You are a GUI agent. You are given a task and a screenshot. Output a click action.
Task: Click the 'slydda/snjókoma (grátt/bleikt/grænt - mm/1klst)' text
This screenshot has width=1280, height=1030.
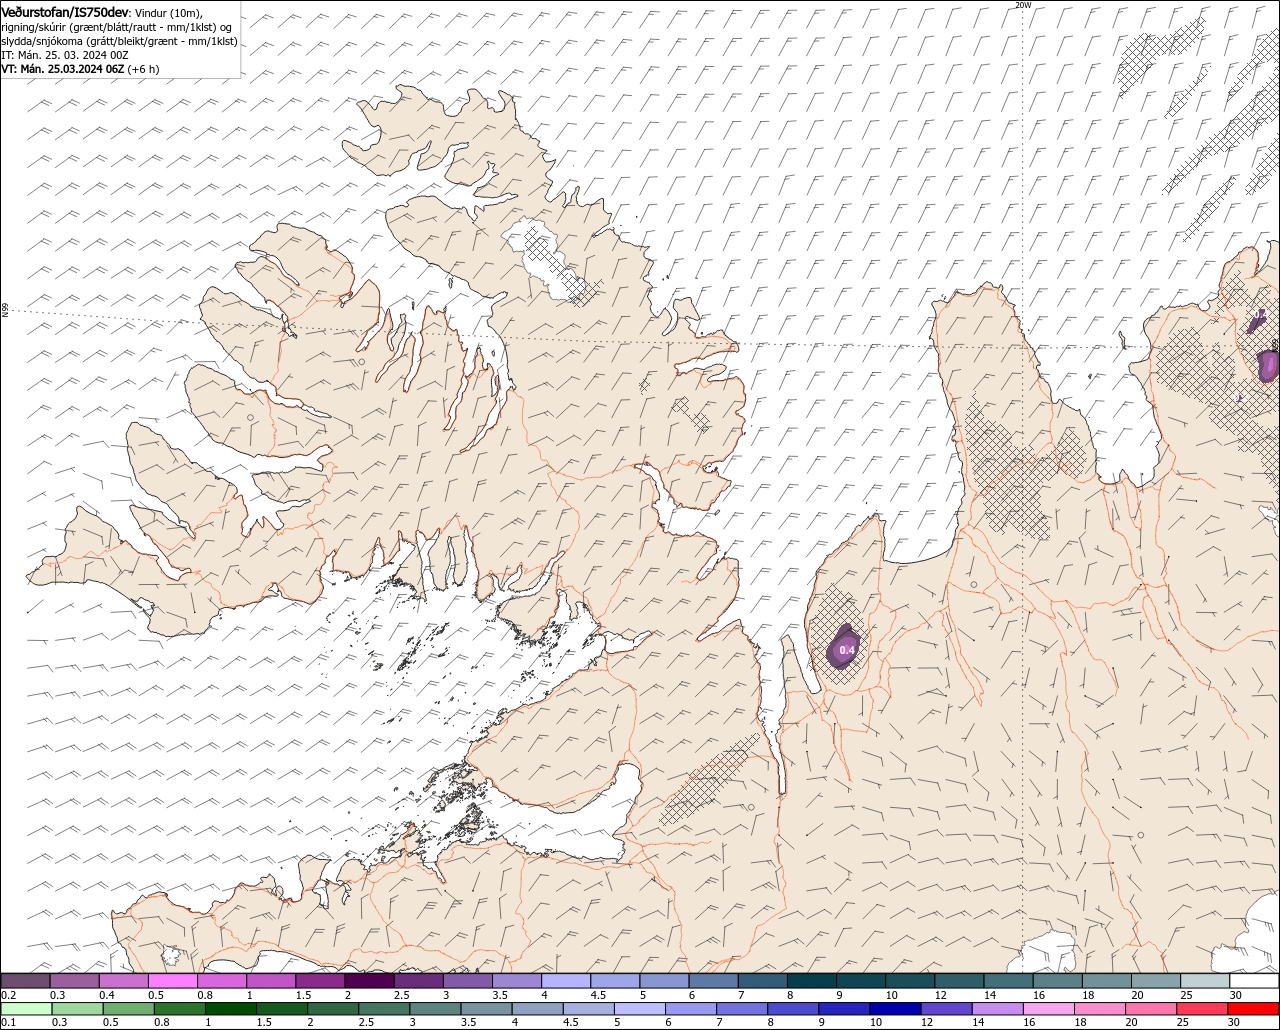point(119,41)
